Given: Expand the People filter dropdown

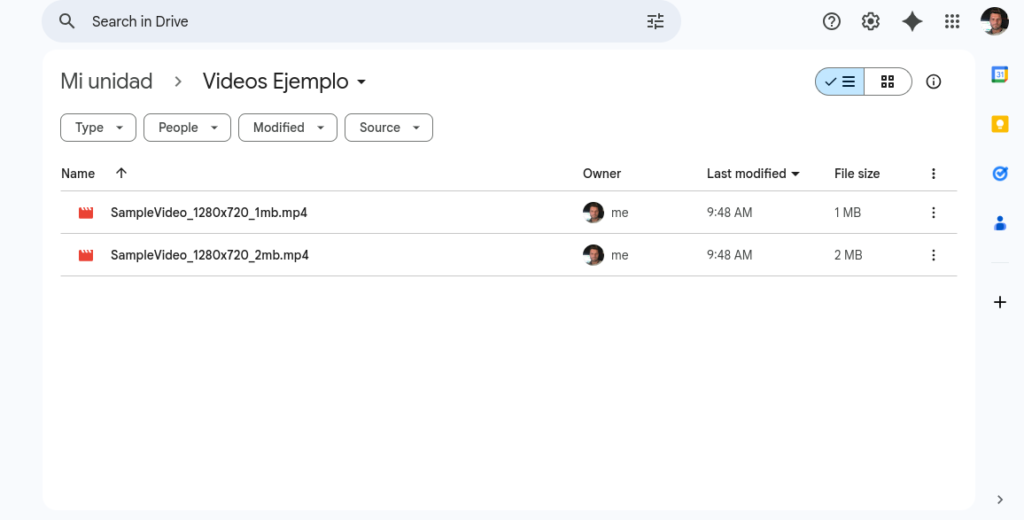Looking at the screenshot, I should (x=187, y=127).
